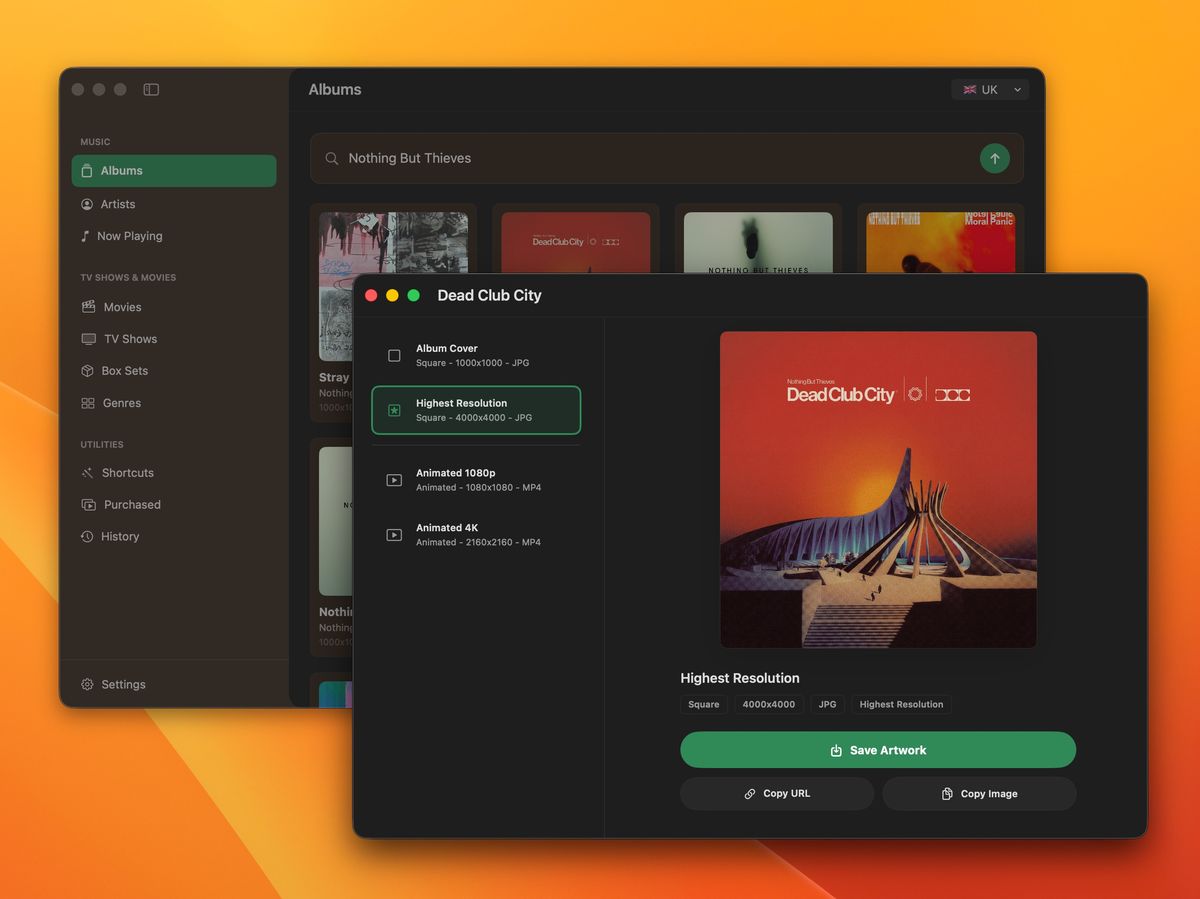Click the Purchased icon in sidebar
Viewport: 1200px width, 899px height.
(88, 505)
